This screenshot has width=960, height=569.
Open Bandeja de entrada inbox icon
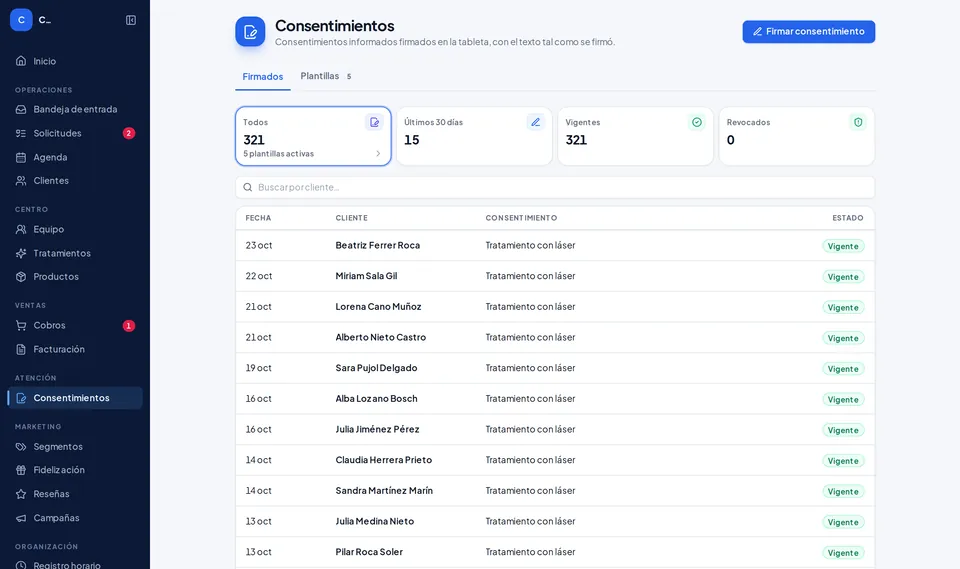[x=21, y=109]
